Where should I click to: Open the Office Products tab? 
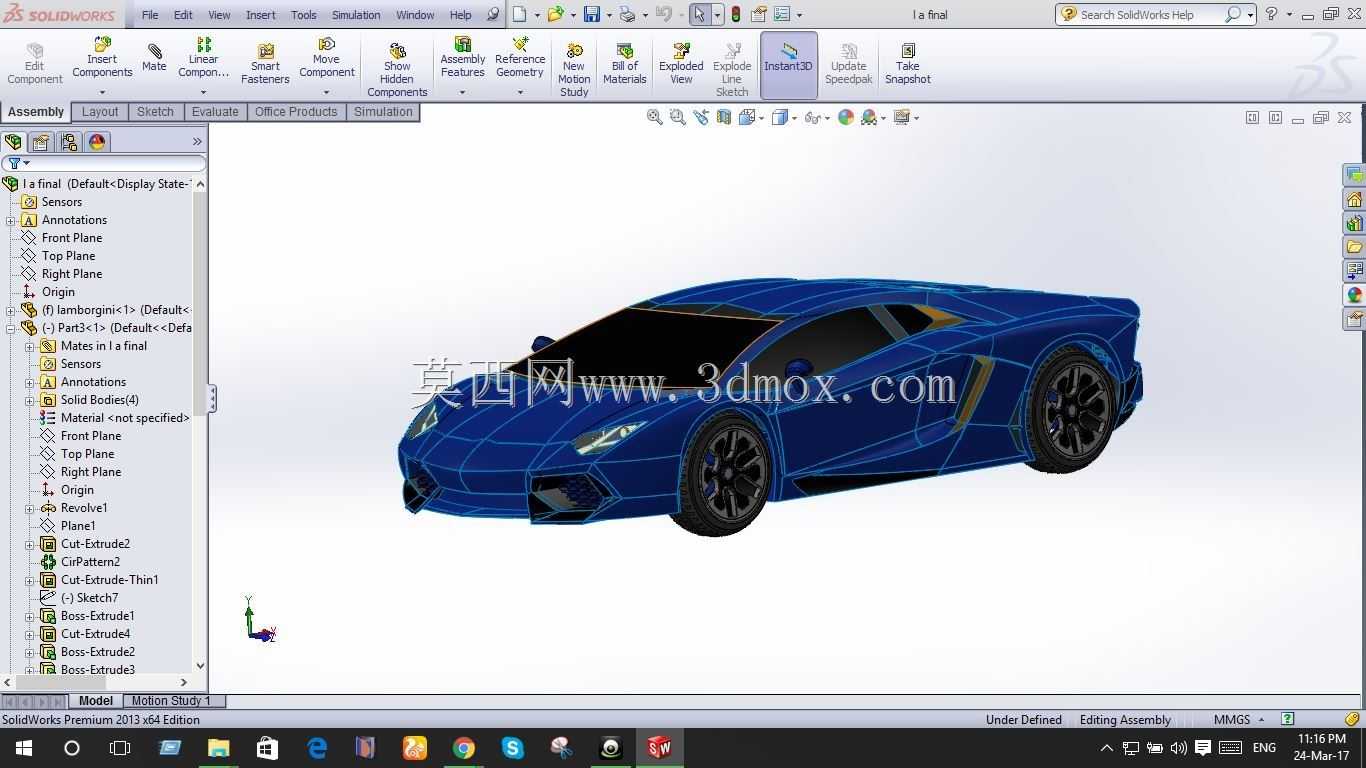(296, 112)
